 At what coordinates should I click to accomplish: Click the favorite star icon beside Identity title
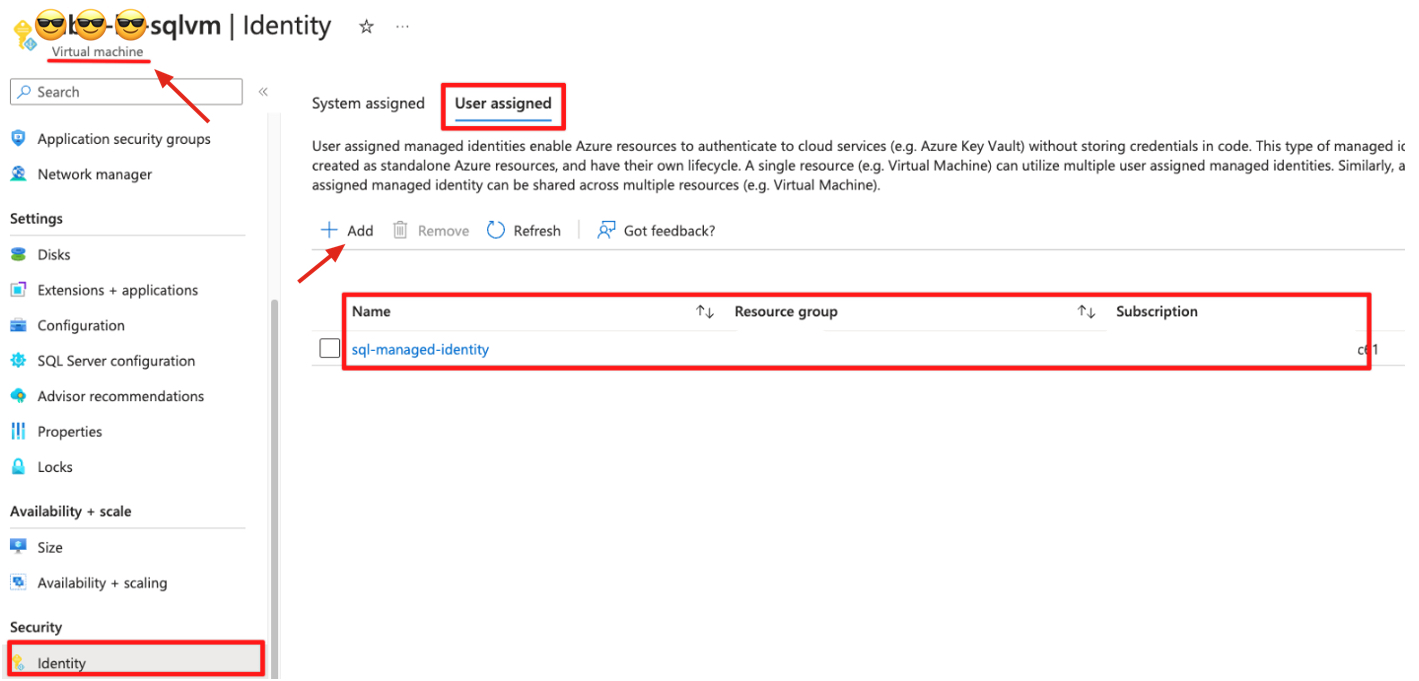tap(366, 27)
